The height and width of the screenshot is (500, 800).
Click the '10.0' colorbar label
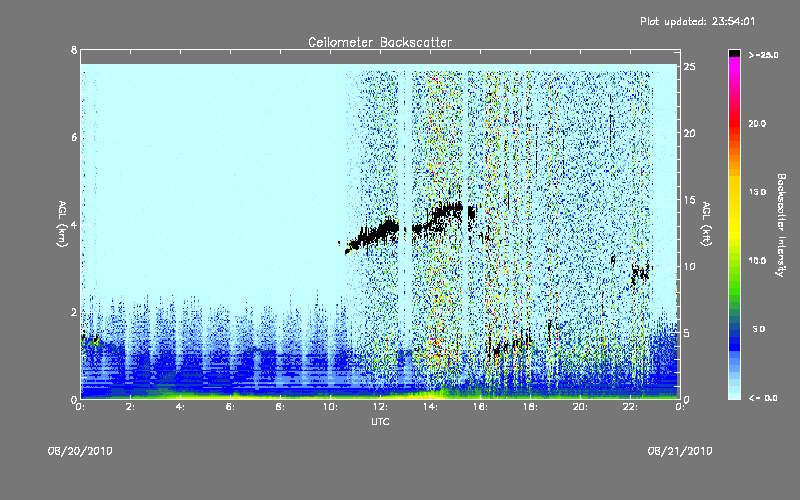(x=757, y=260)
